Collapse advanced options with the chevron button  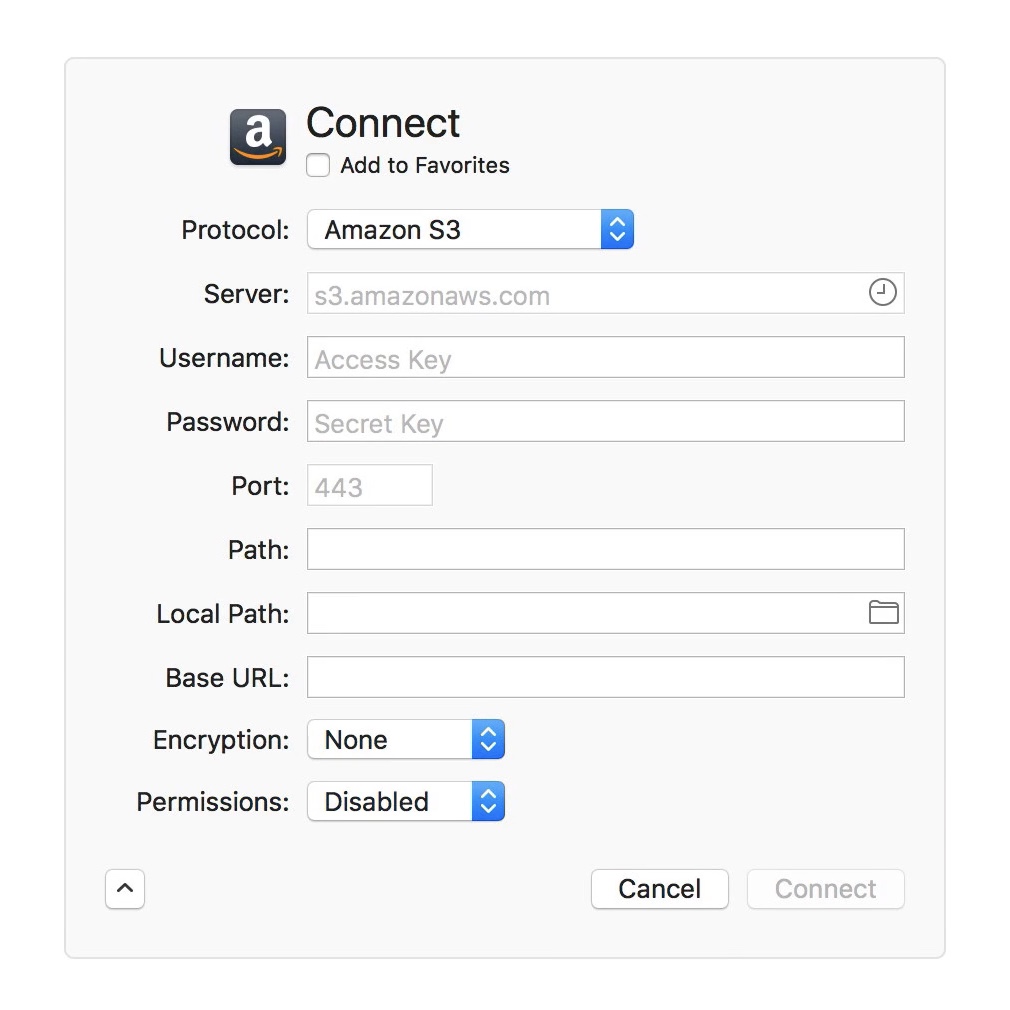125,889
